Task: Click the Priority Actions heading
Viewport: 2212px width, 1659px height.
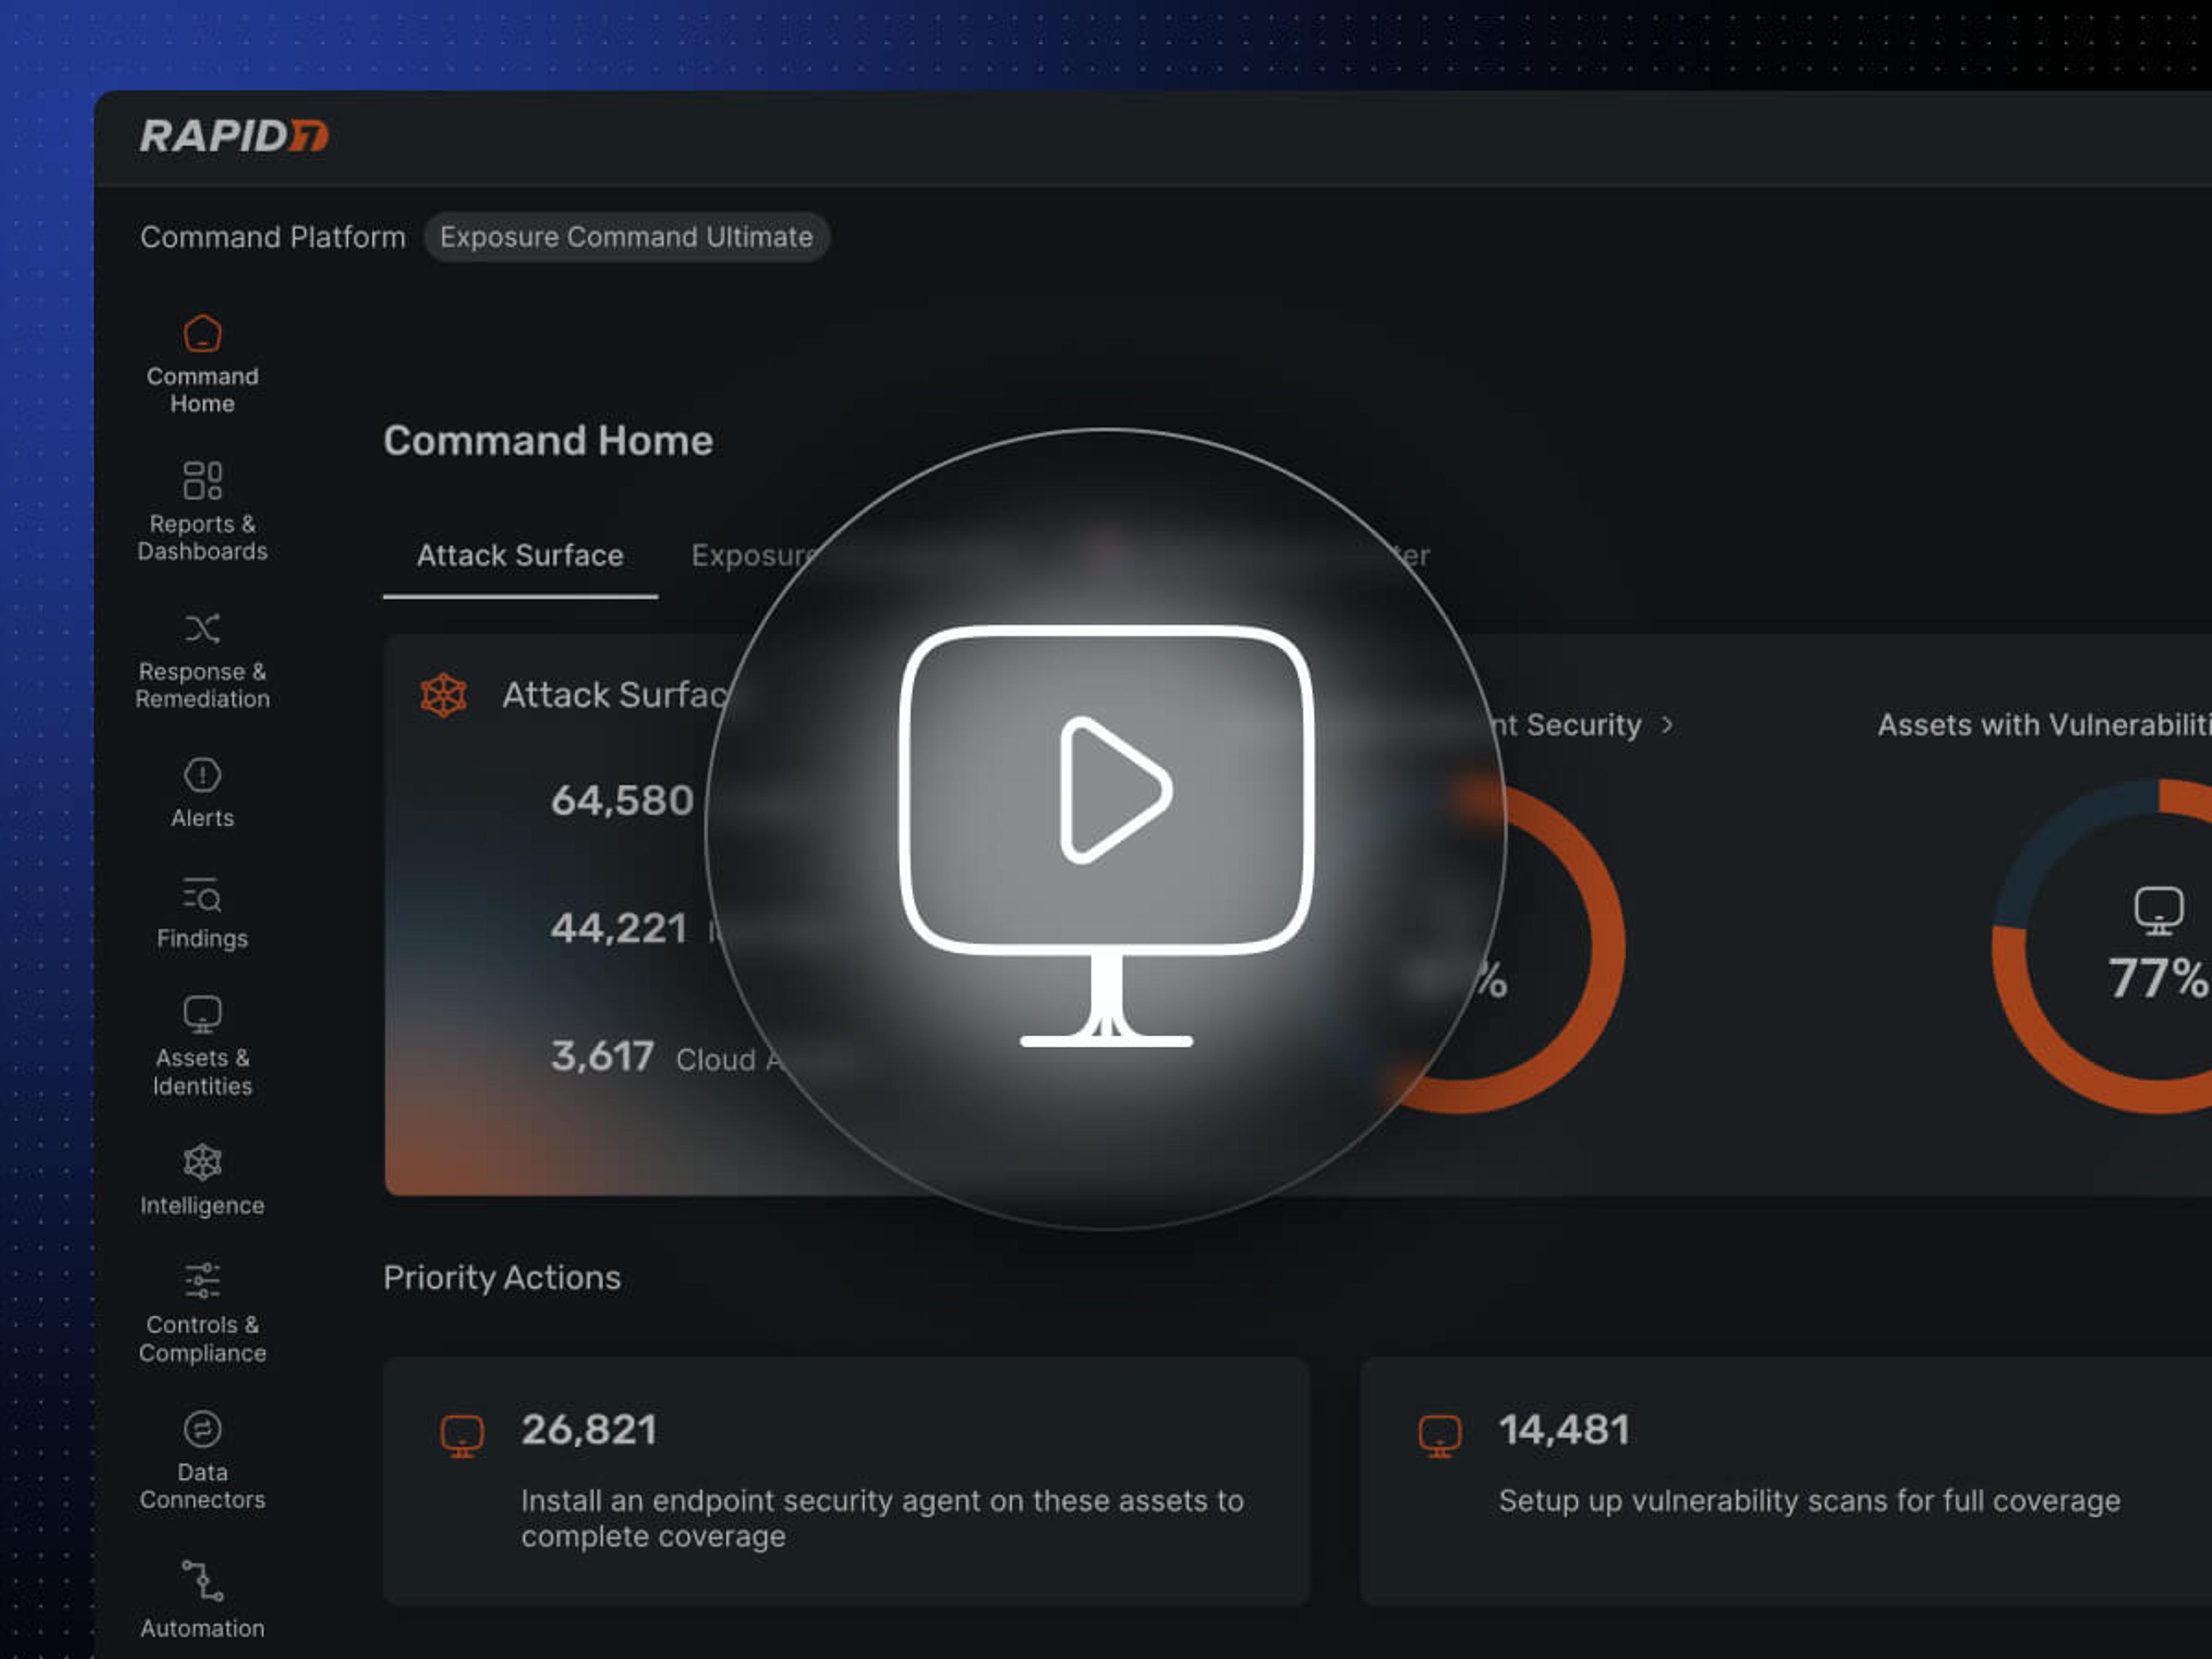Action: [502, 1278]
